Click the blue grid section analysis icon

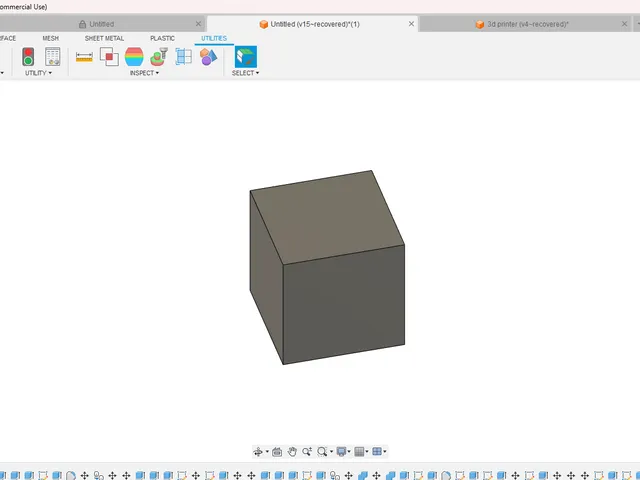(183, 57)
